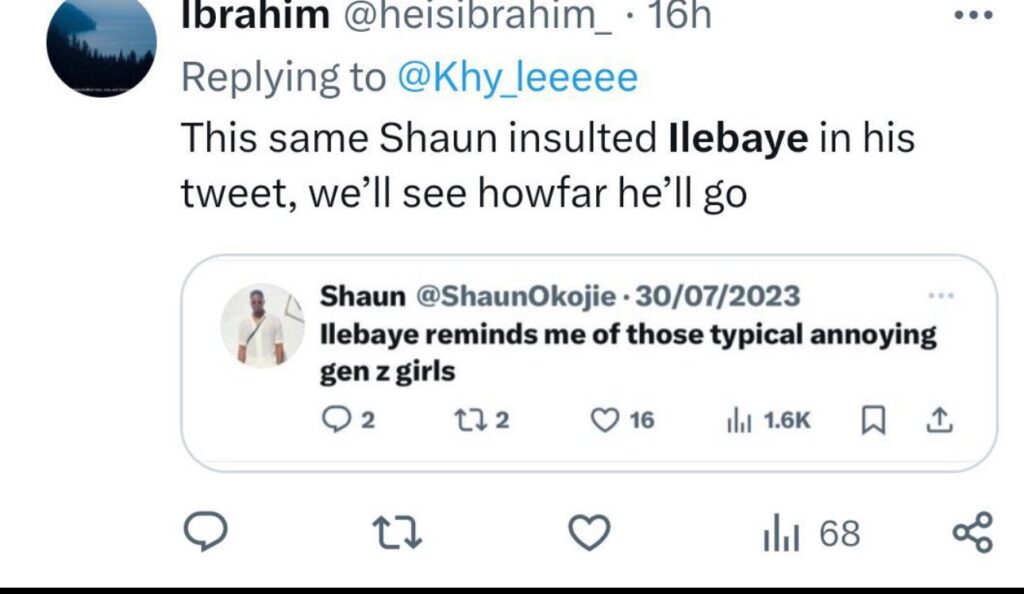Reply to Shaun's quoted tweet with 2 replies
Image resolution: width=1024 pixels, height=594 pixels.
[348, 420]
